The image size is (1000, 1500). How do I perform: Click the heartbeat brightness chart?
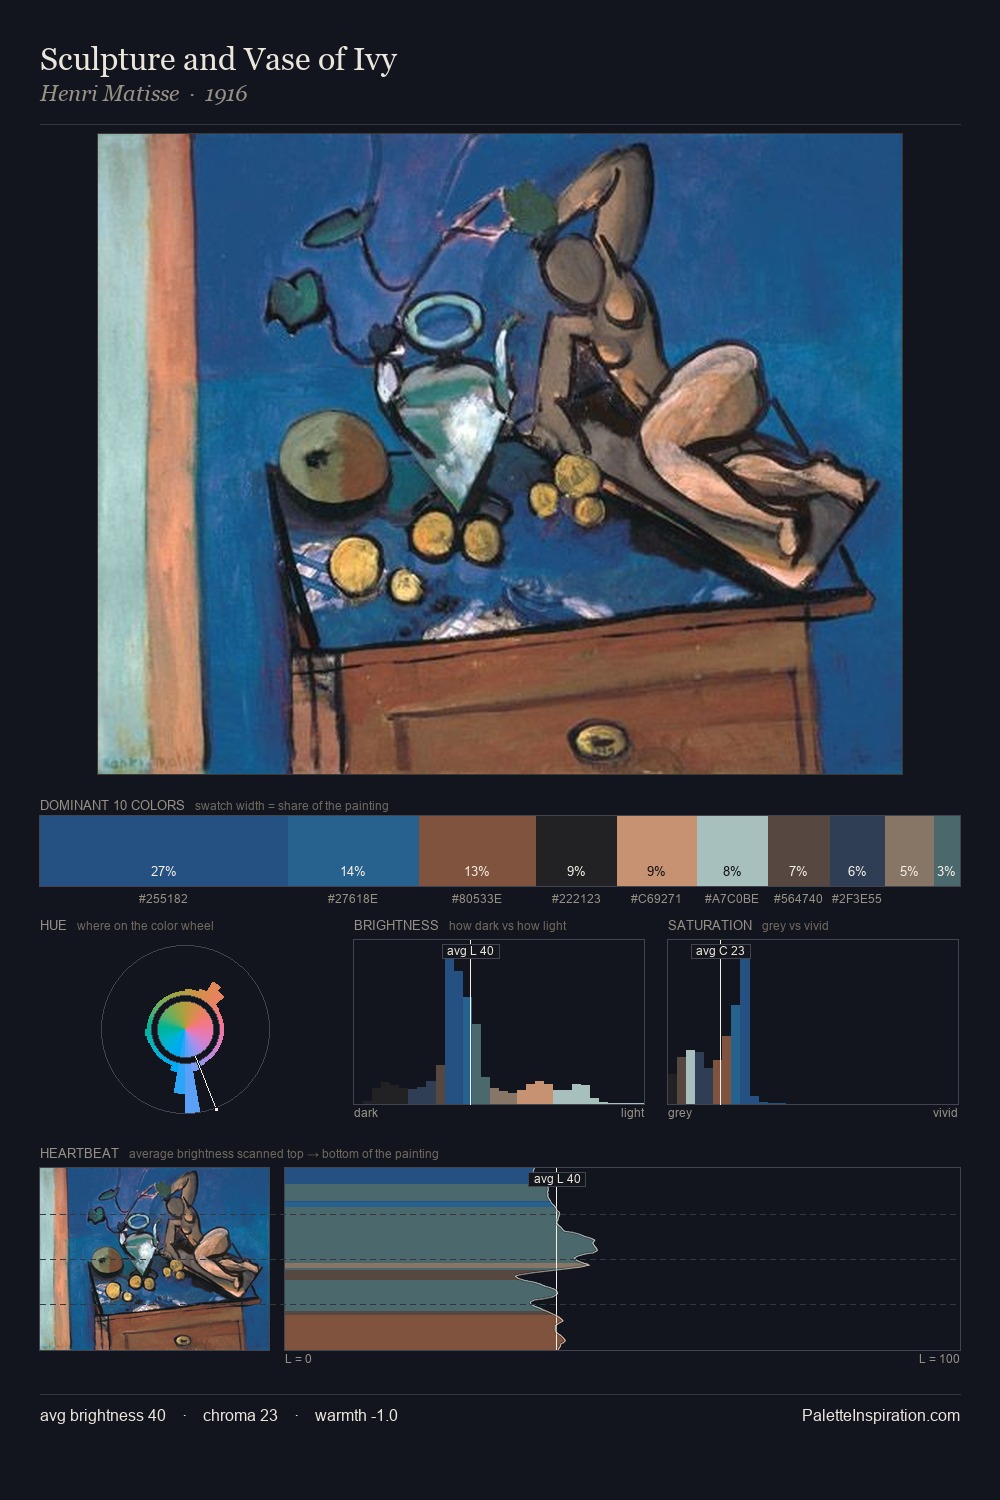click(622, 1259)
